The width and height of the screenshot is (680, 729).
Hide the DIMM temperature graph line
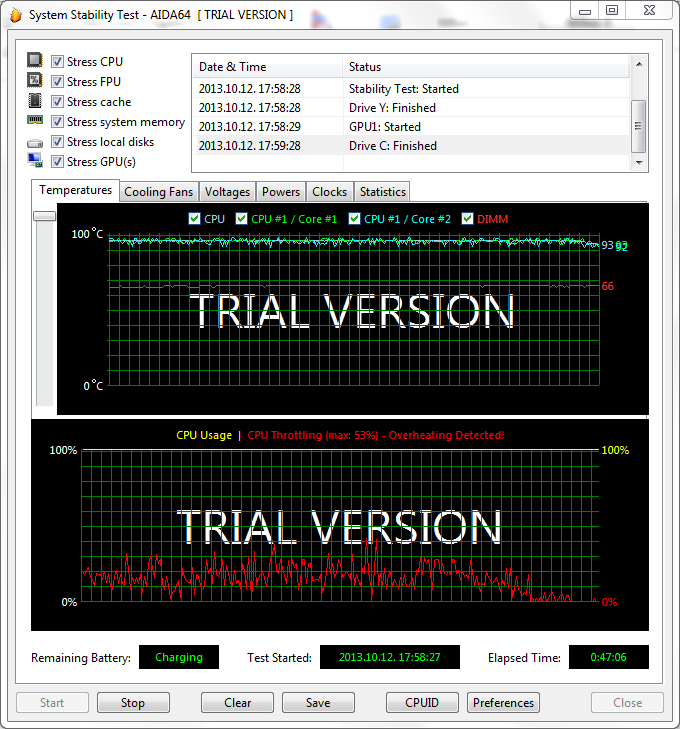click(467, 219)
